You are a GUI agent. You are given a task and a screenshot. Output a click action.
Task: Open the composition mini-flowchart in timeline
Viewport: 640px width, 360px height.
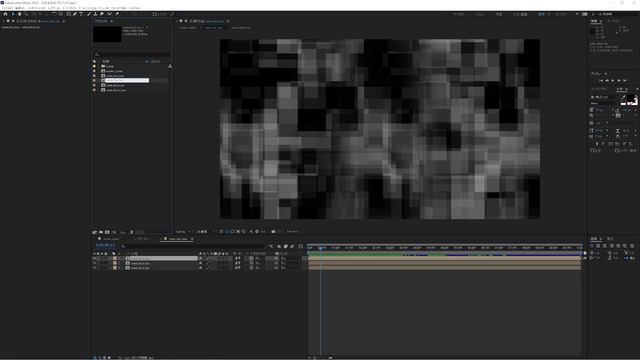[x=270, y=246]
